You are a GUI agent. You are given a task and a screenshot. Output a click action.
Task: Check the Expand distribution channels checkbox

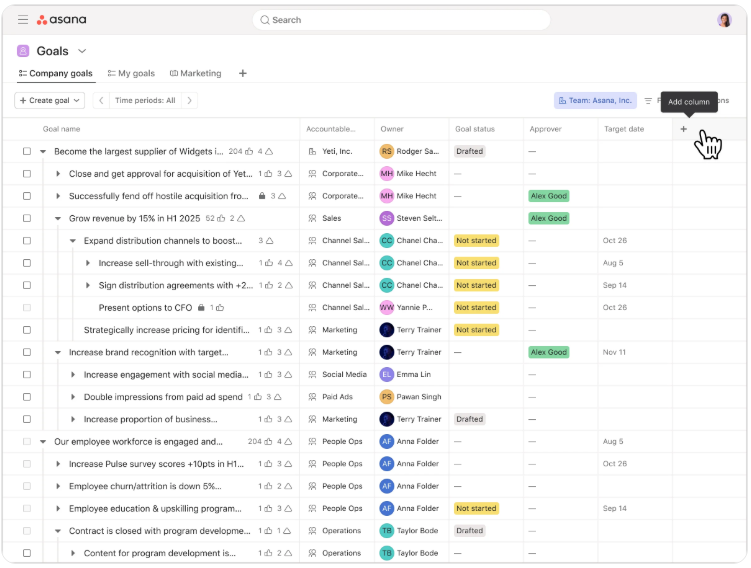tap(27, 240)
